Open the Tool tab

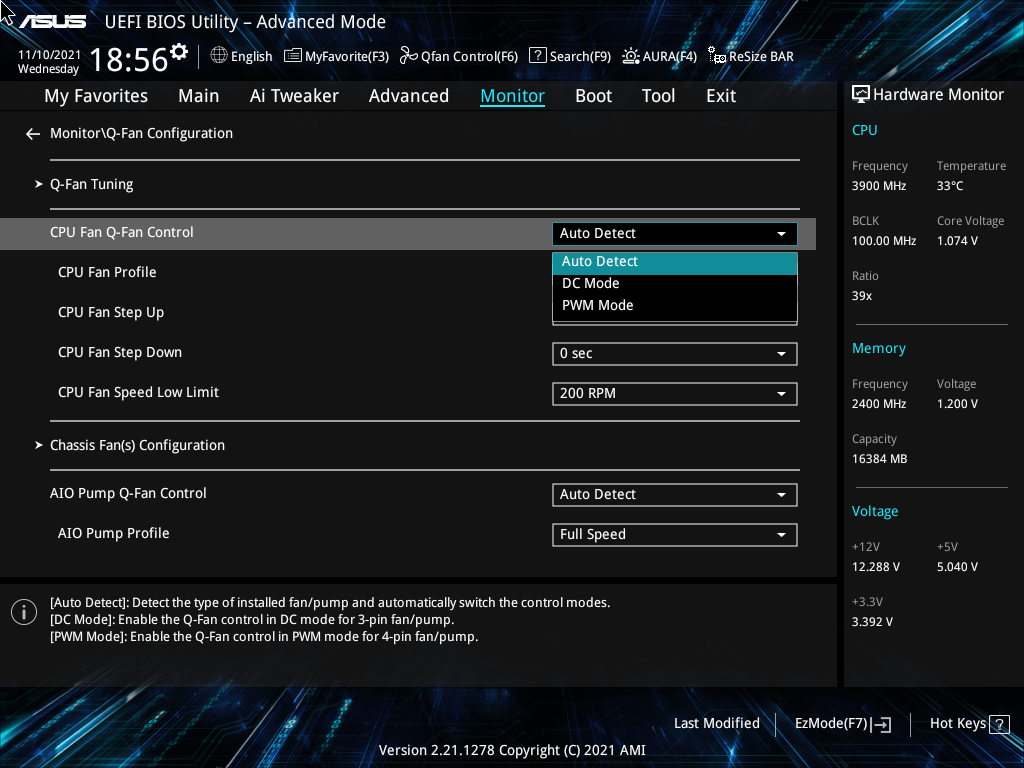pyautogui.click(x=658, y=96)
